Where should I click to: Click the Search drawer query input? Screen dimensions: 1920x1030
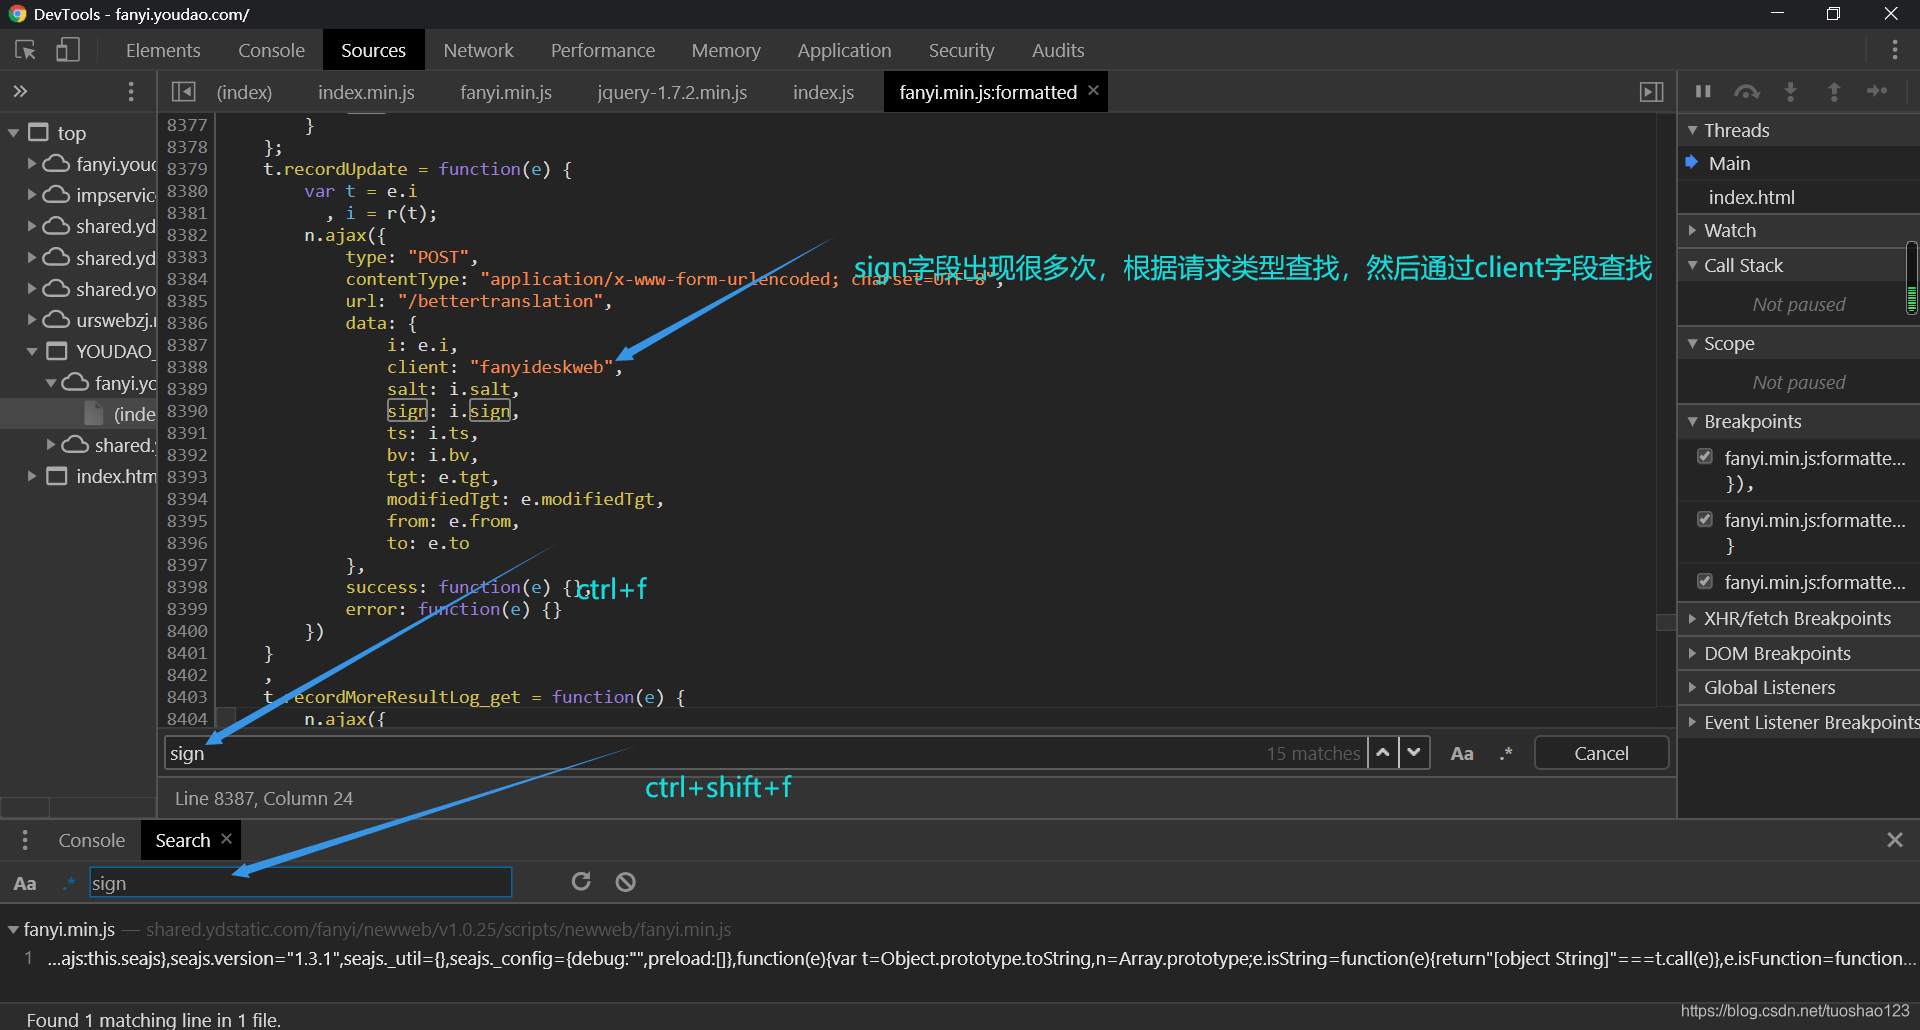[300, 882]
